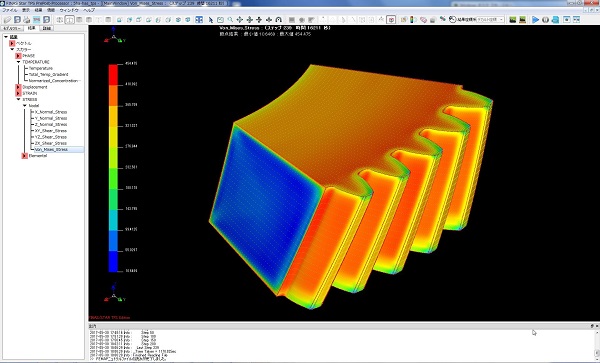Click the save disk icon in toolbar

17,20
